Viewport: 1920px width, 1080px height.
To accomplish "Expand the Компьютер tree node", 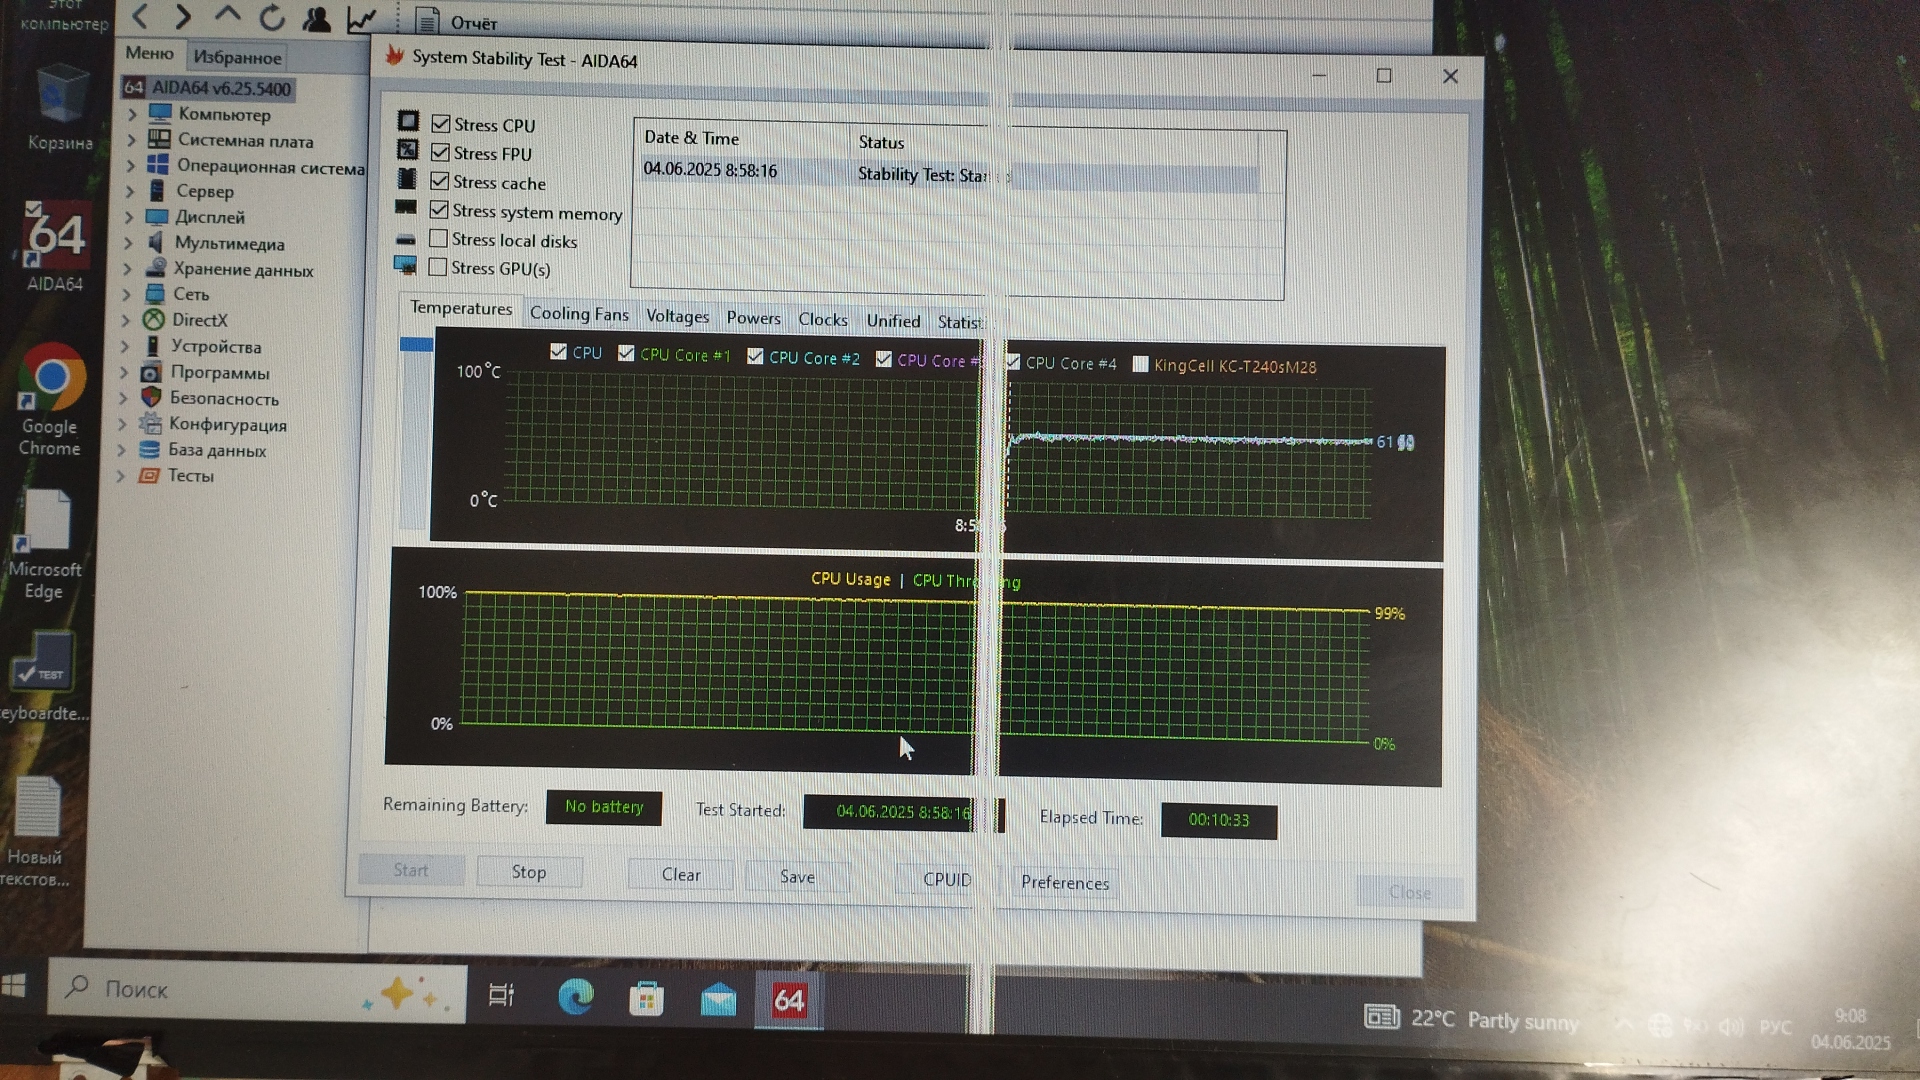I will click(132, 114).
